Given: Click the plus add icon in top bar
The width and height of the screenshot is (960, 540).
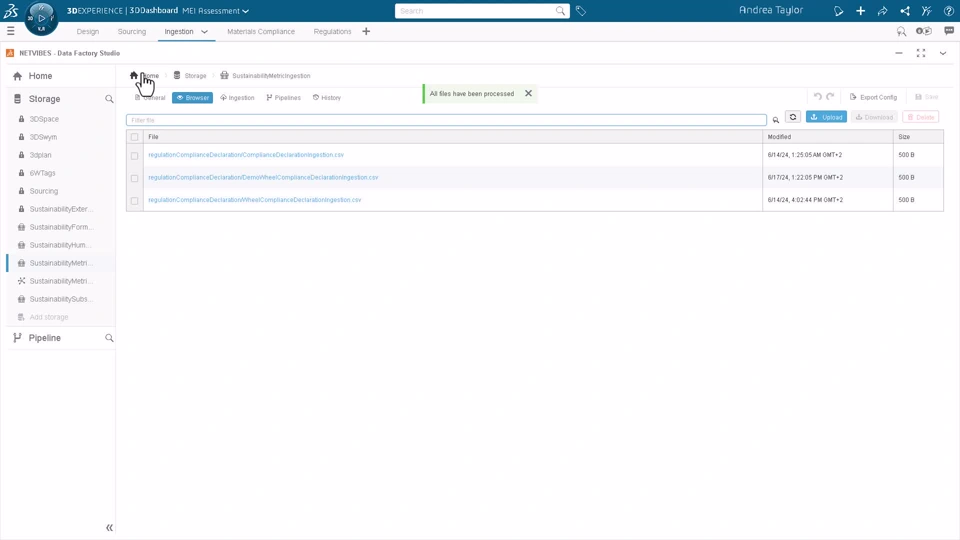Looking at the screenshot, I should (860, 11).
